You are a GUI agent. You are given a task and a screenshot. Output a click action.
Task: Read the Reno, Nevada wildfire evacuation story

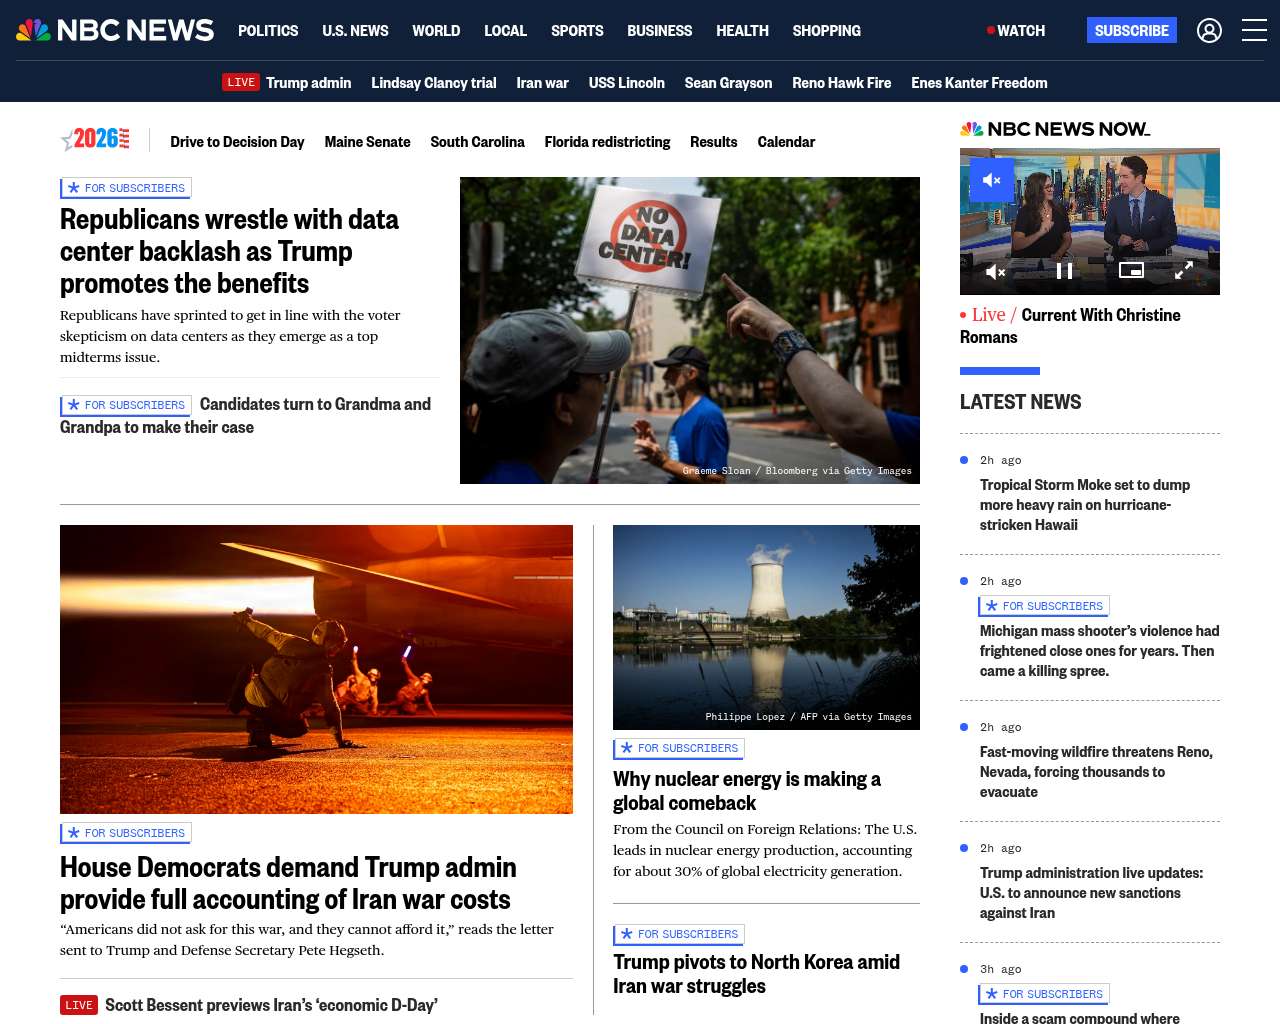click(x=1096, y=772)
